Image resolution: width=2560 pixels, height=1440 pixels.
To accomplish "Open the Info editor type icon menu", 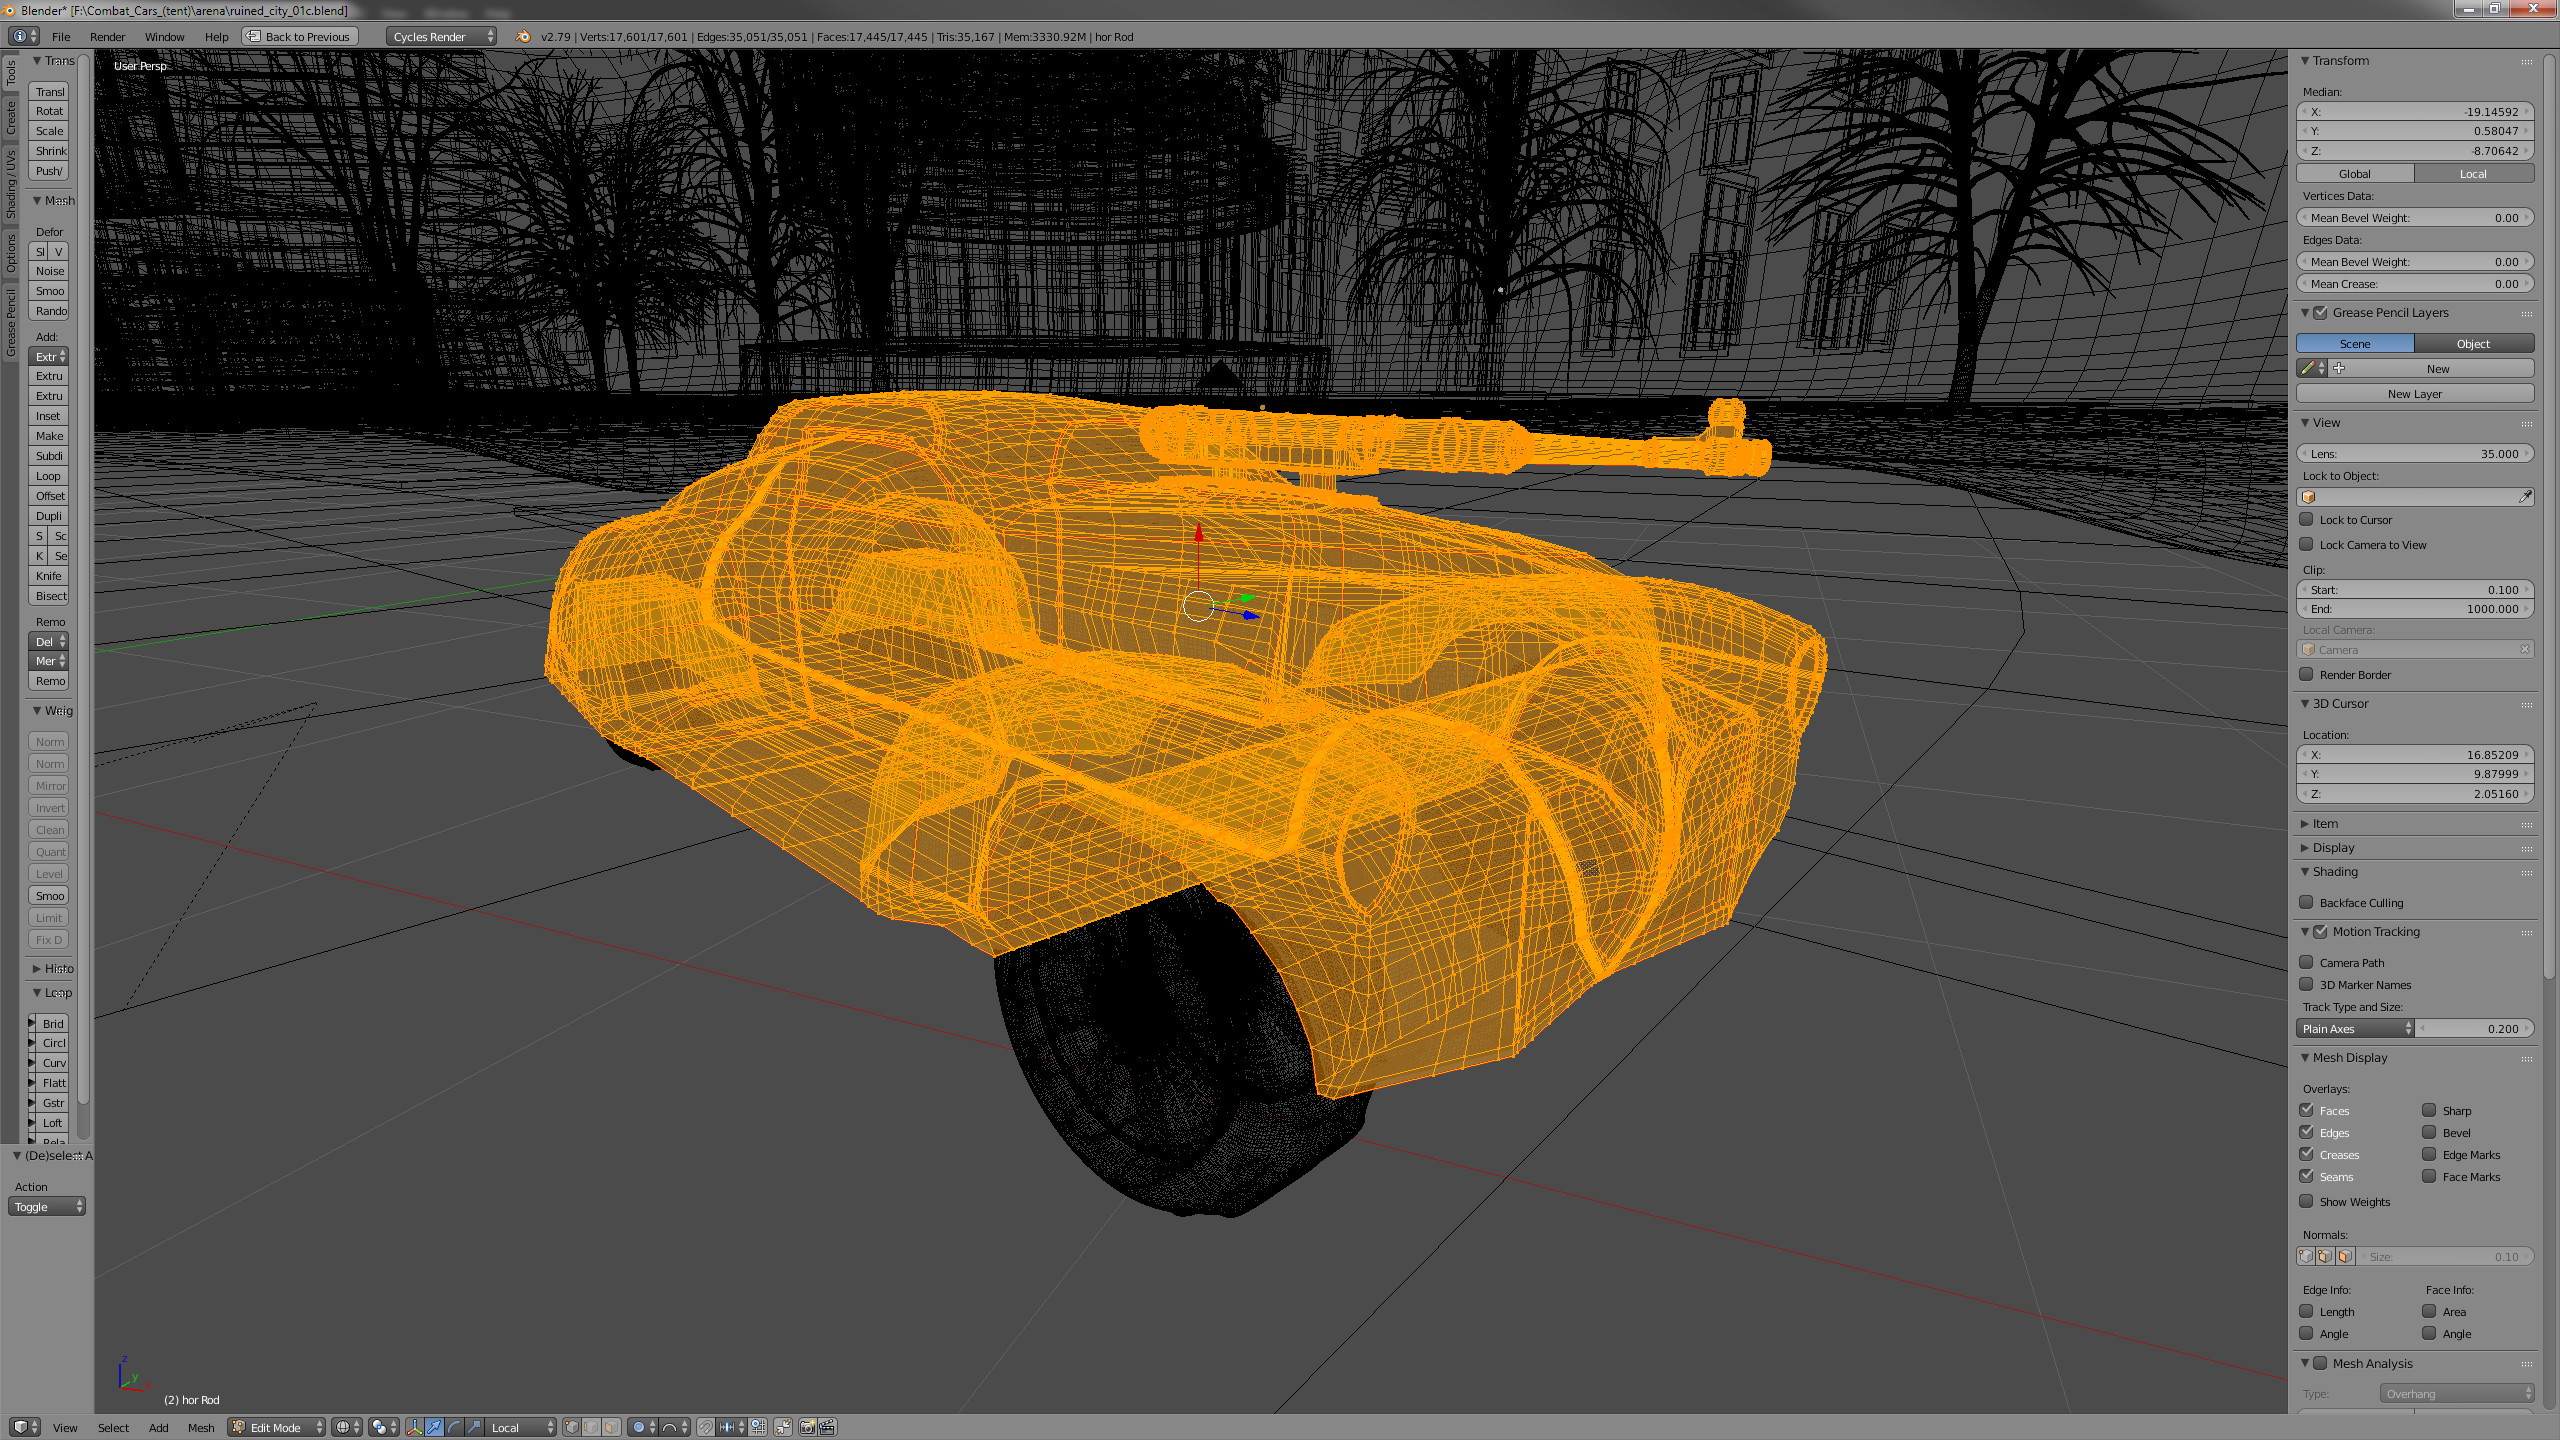I will click(x=24, y=36).
